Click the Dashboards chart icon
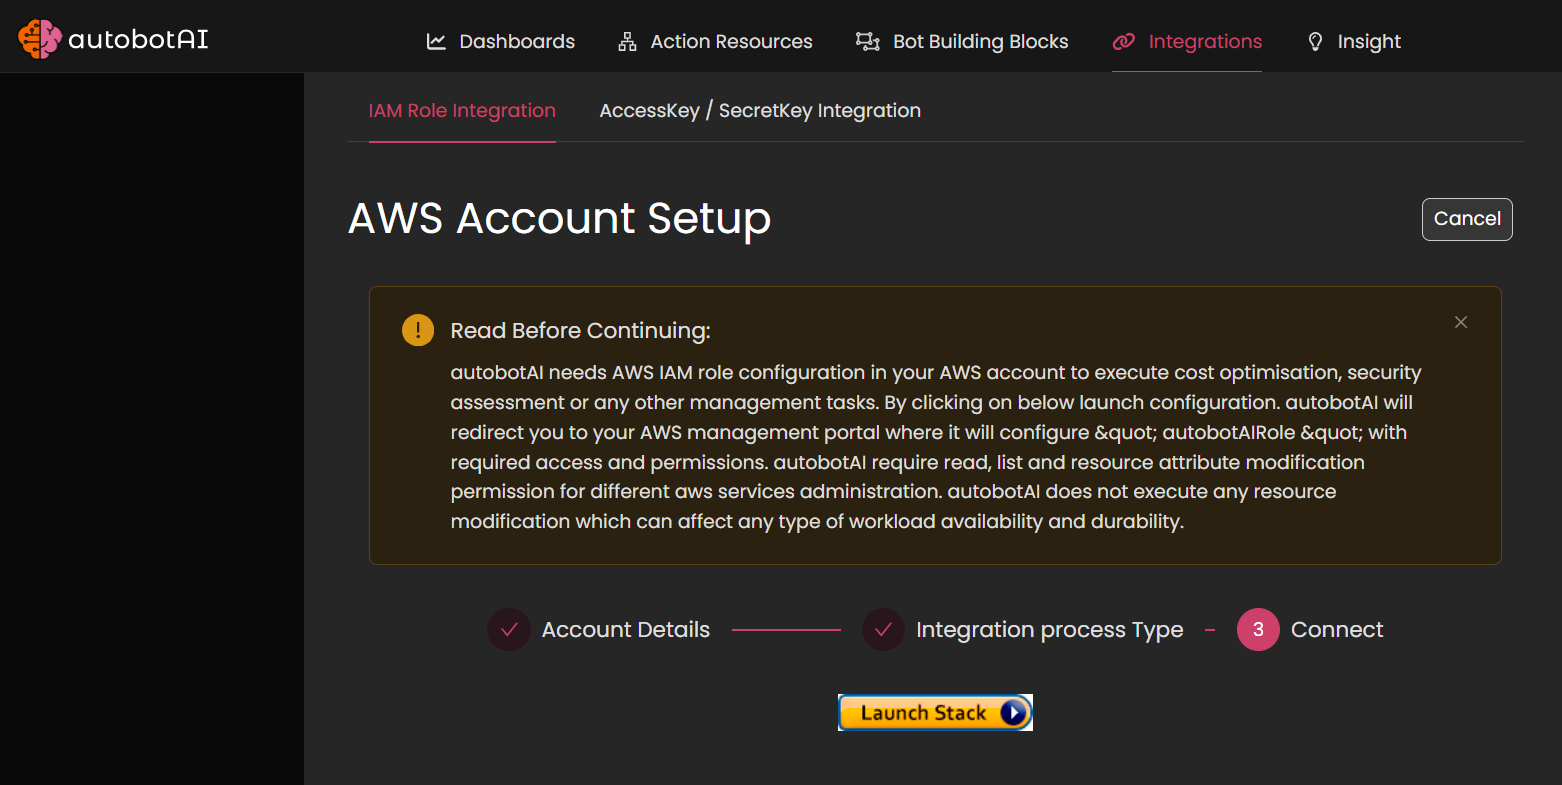The height and width of the screenshot is (785, 1562). tap(436, 41)
